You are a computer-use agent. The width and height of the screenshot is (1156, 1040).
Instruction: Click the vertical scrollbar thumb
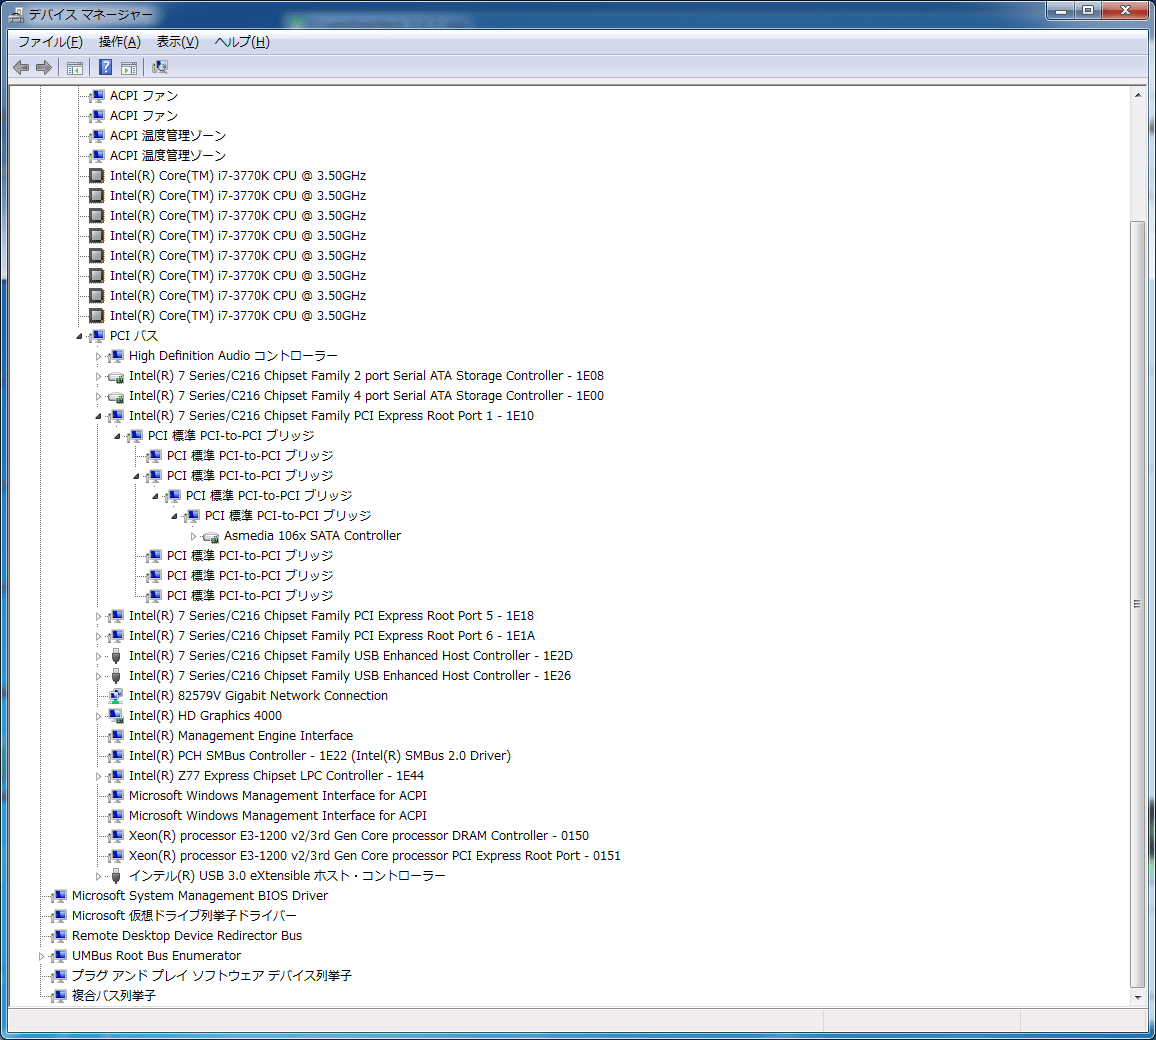click(x=1138, y=604)
